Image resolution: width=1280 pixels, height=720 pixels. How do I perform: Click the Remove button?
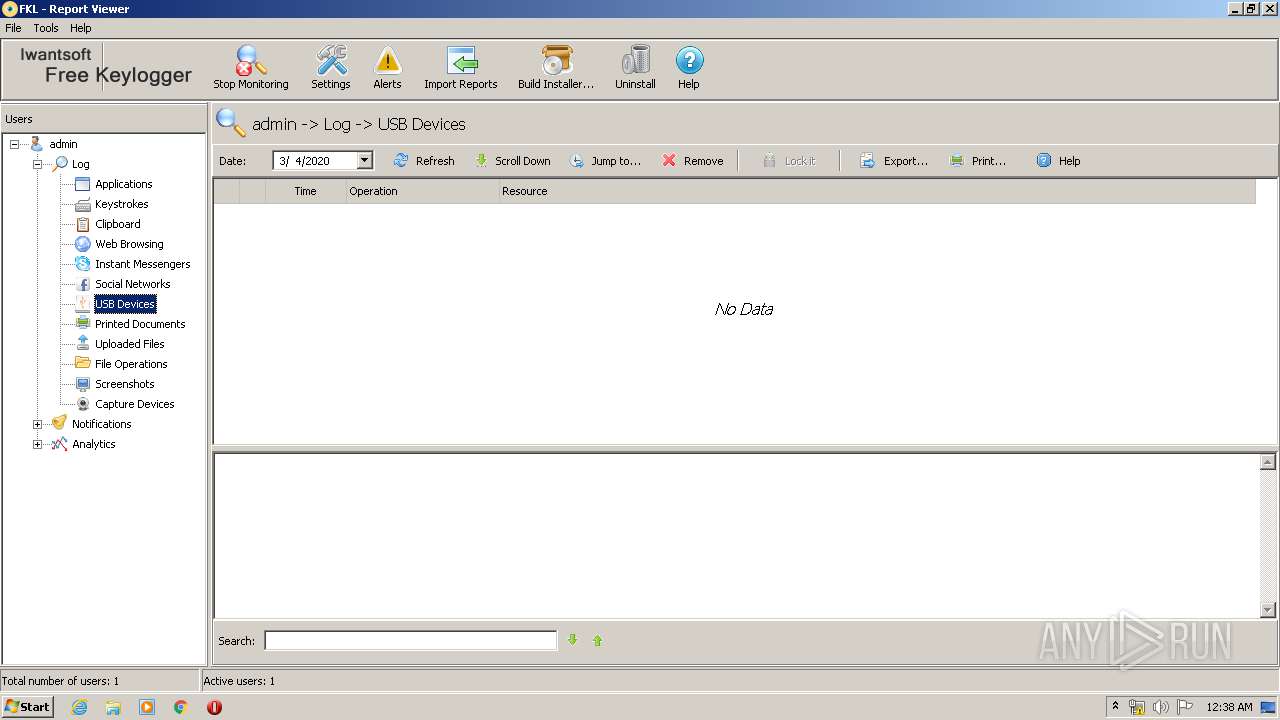tap(692, 160)
